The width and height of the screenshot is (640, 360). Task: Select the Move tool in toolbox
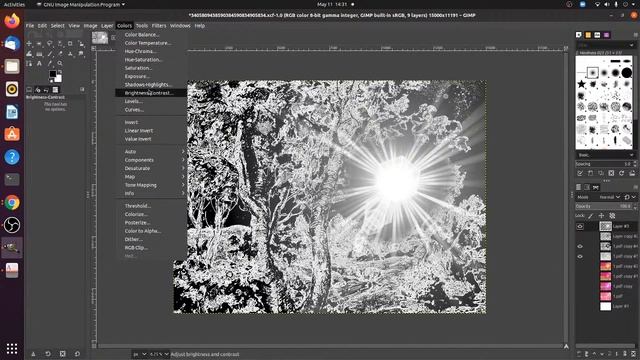[x=29, y=43]
